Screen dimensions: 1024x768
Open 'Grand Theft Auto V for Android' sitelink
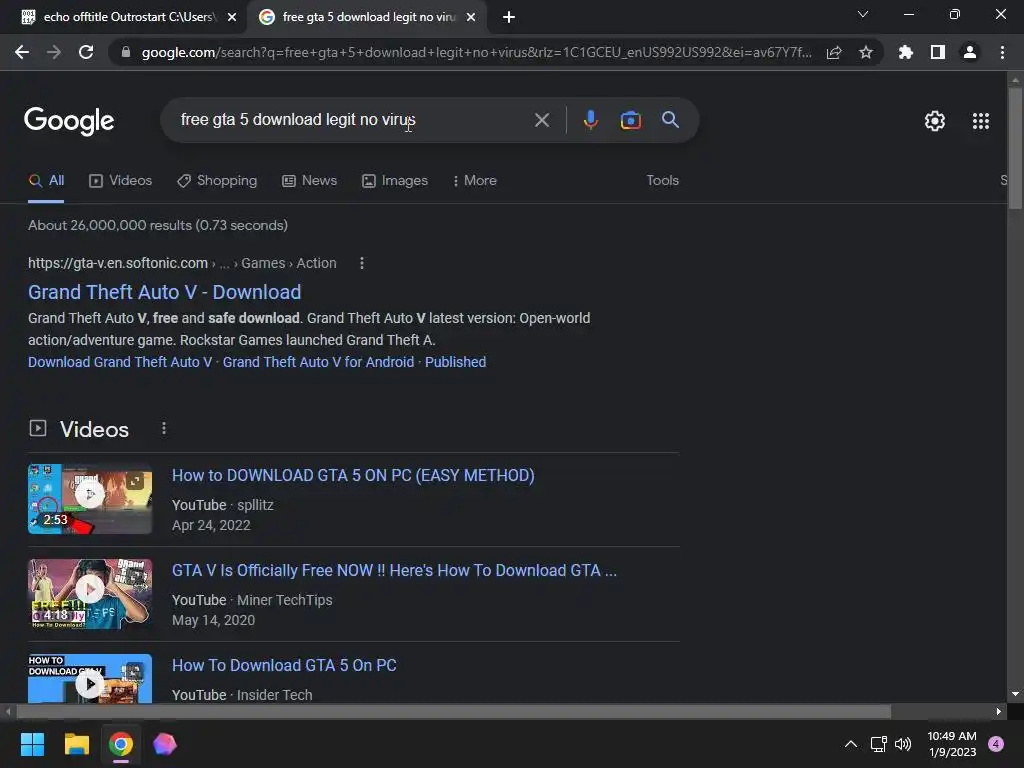(319, 362)
